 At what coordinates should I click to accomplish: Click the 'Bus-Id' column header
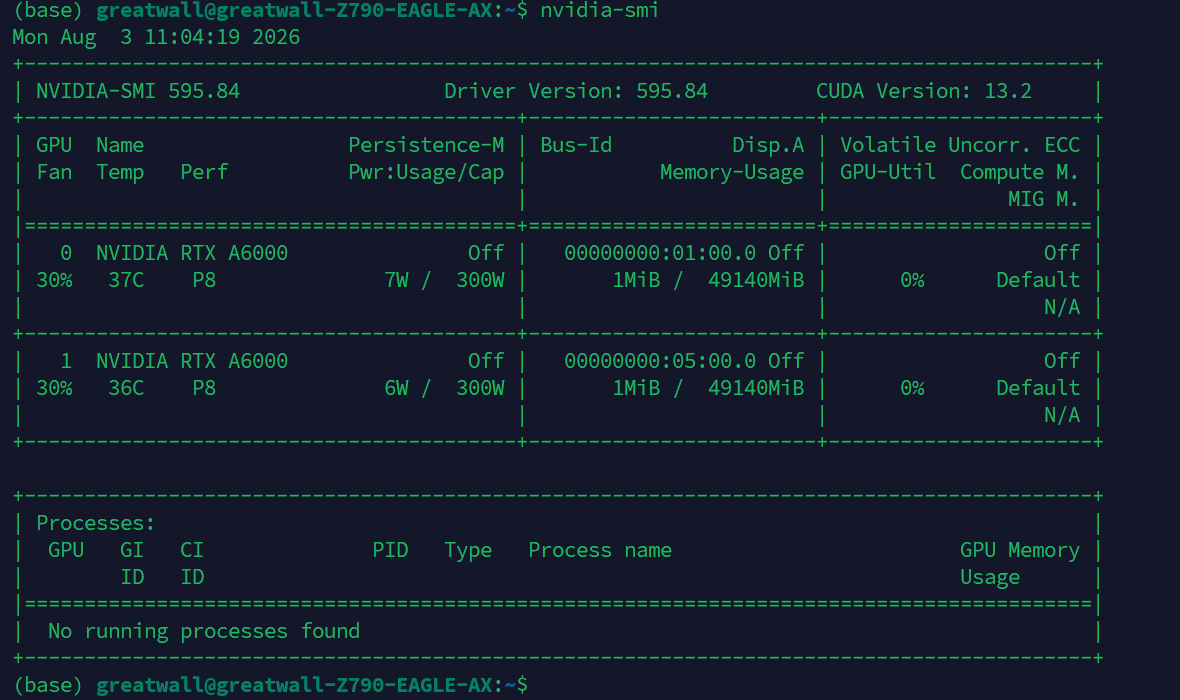[x=576, y=145]
